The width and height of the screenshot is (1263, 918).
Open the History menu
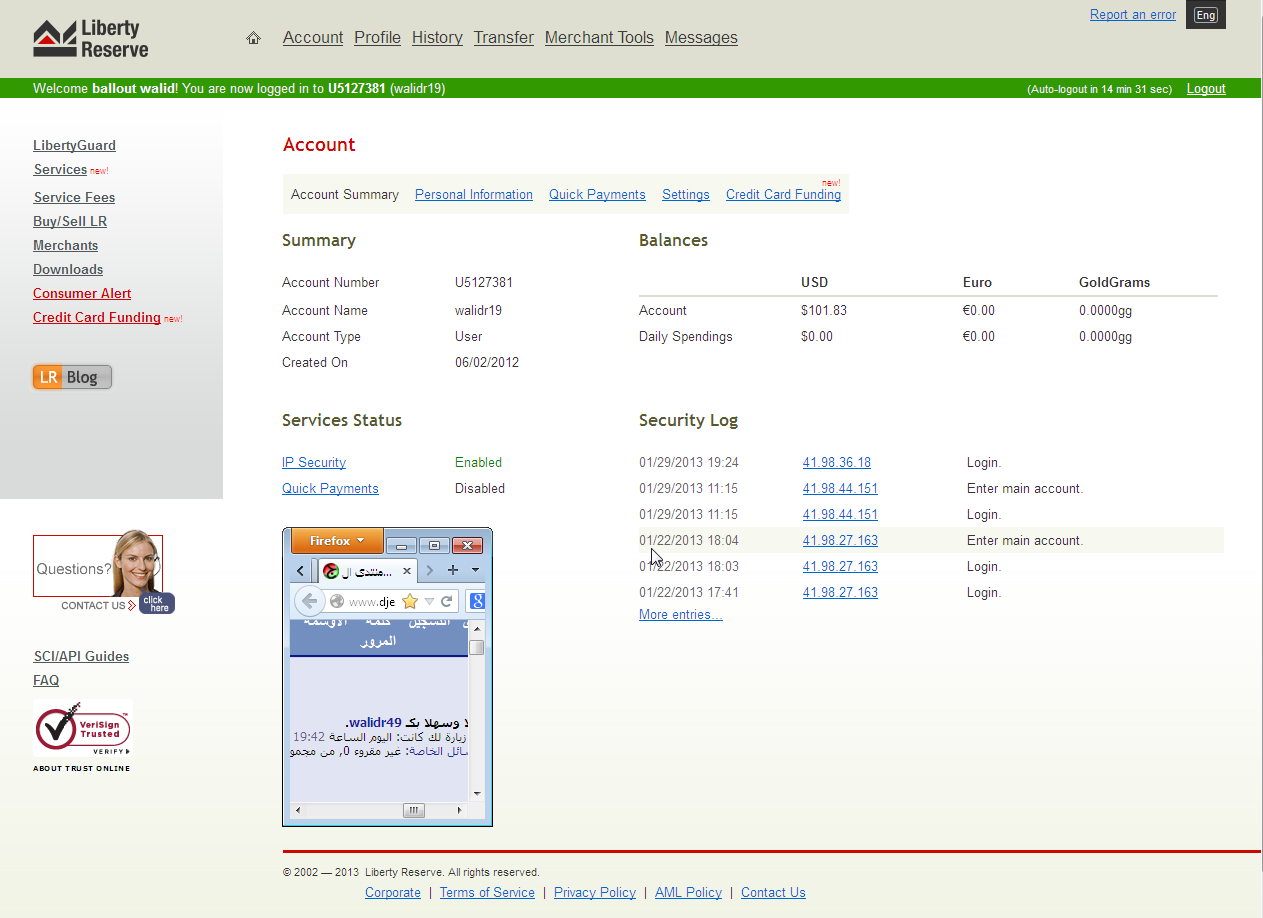437,38
